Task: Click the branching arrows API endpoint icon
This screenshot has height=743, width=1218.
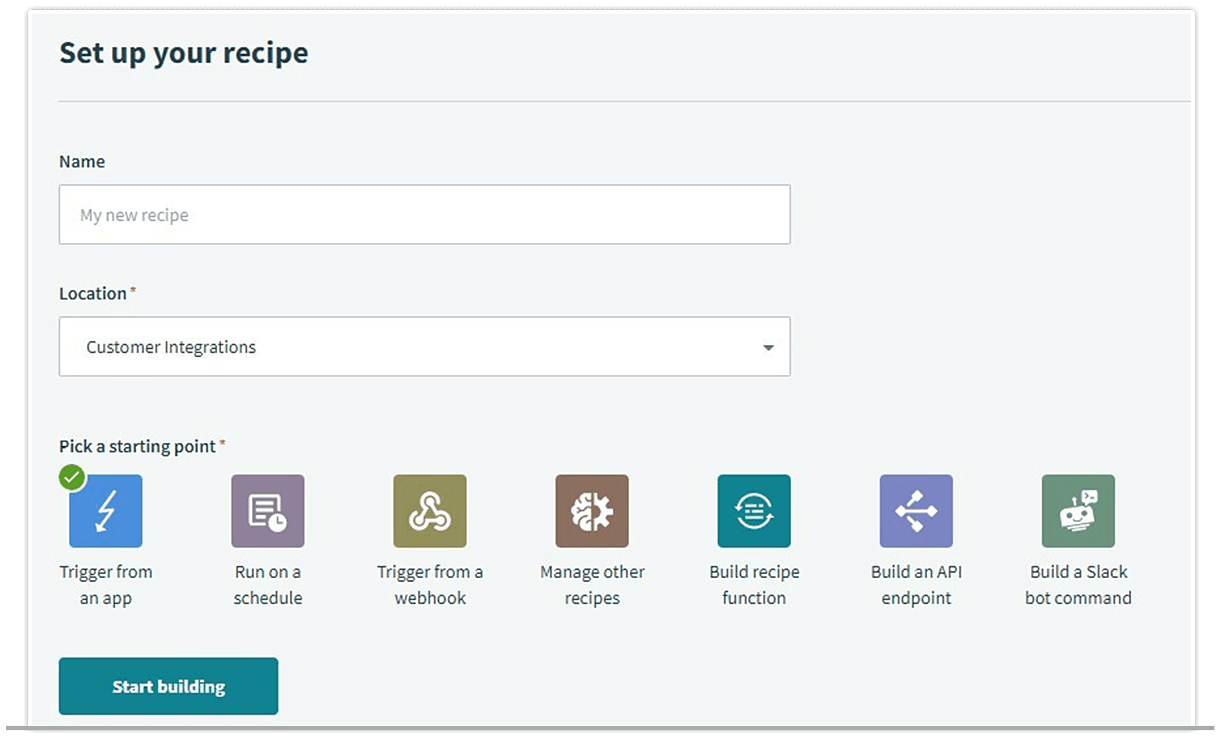Action: pos(916,510)
